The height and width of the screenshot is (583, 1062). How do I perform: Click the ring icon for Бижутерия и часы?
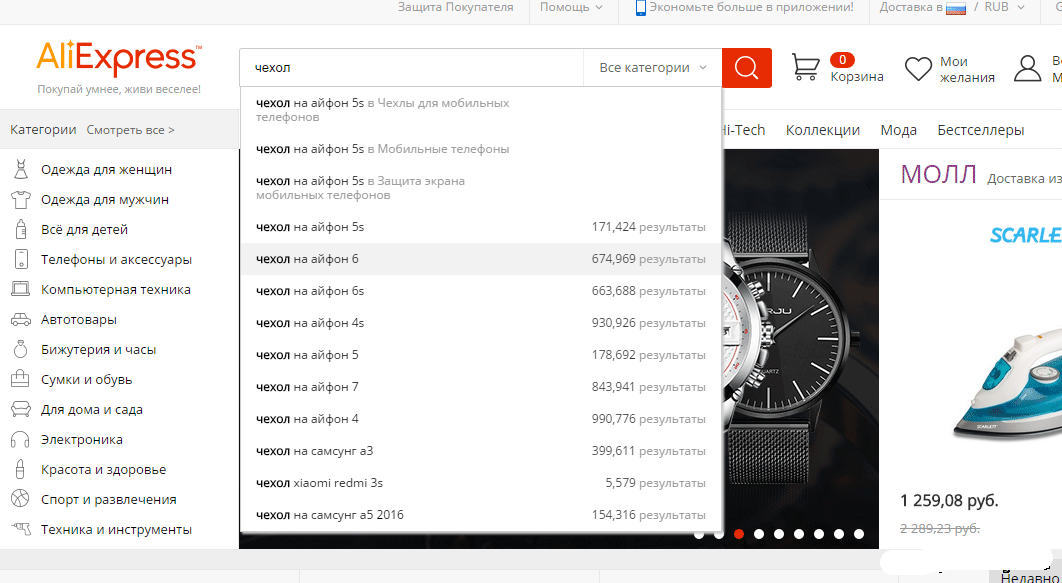(20, 349)
